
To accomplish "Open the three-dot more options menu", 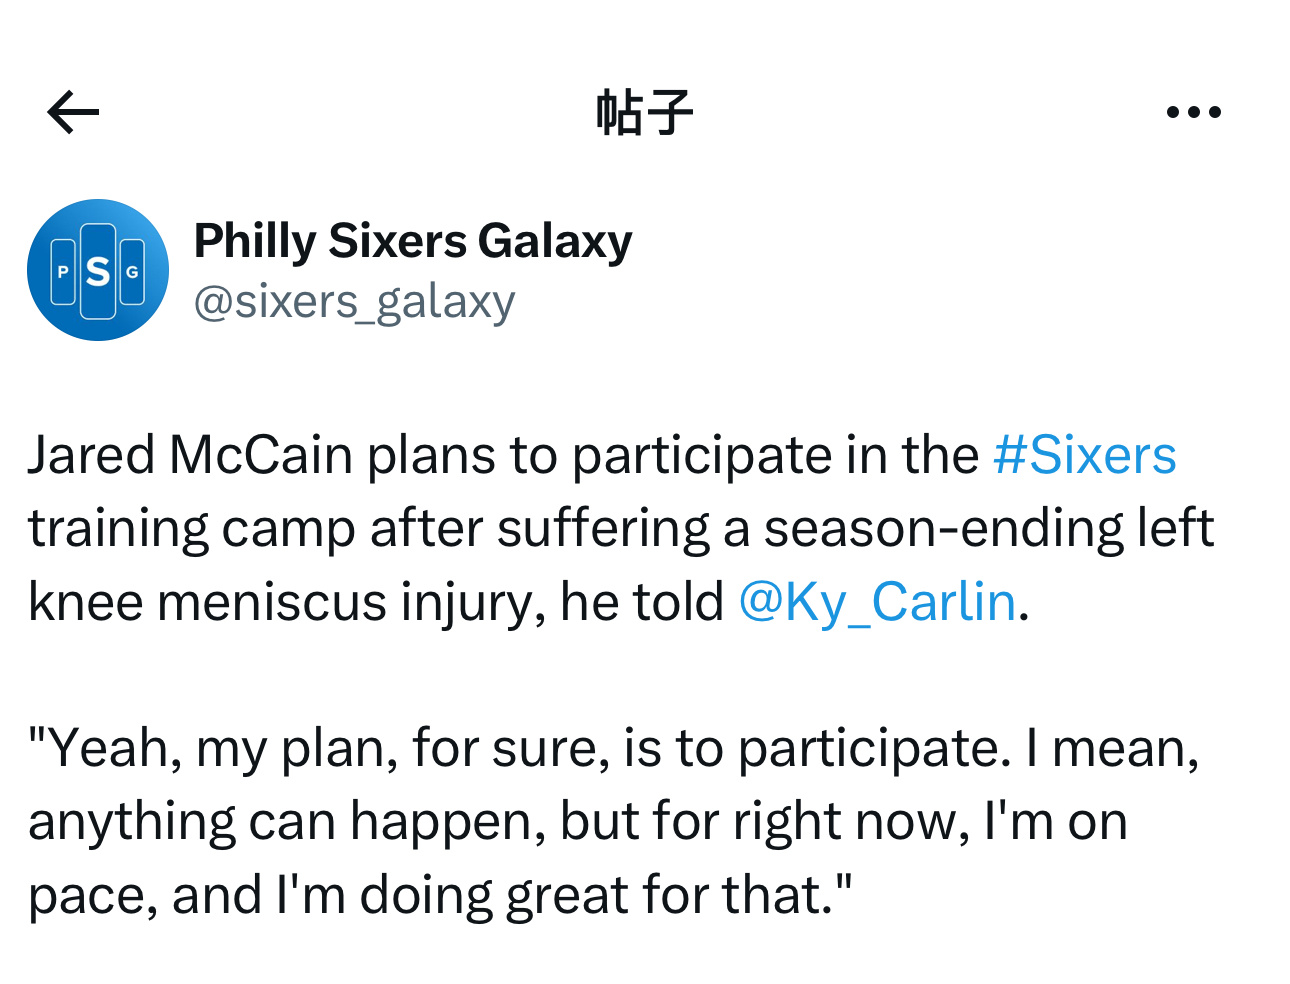I will coord(1193,112).
